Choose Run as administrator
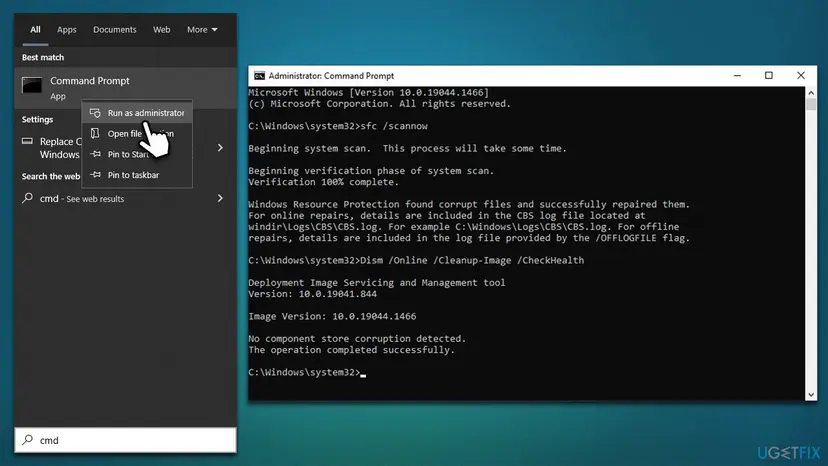 137,113
